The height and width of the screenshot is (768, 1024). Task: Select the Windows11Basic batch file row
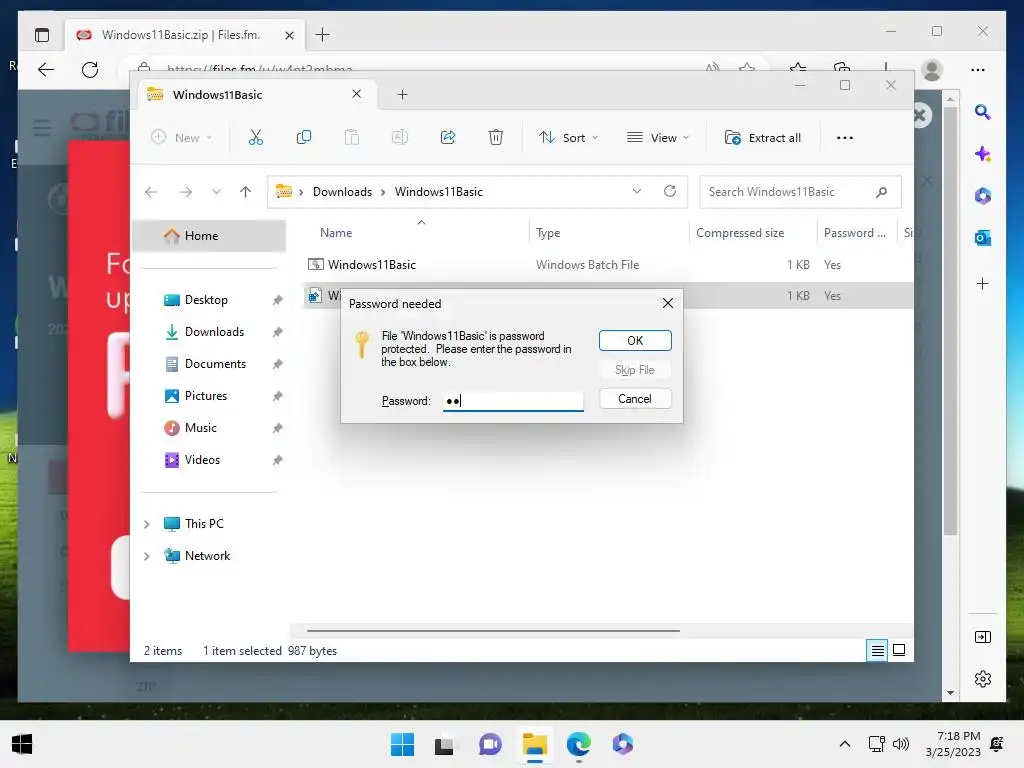tap(607, 264)
